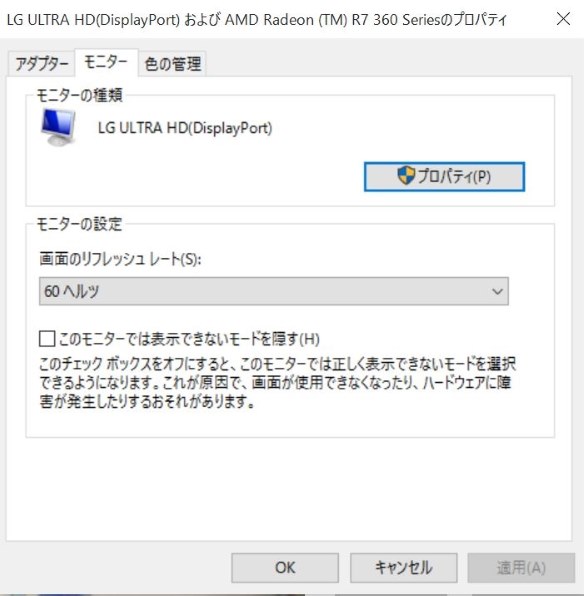Open the 色の管理 tab

click(173, 64)
